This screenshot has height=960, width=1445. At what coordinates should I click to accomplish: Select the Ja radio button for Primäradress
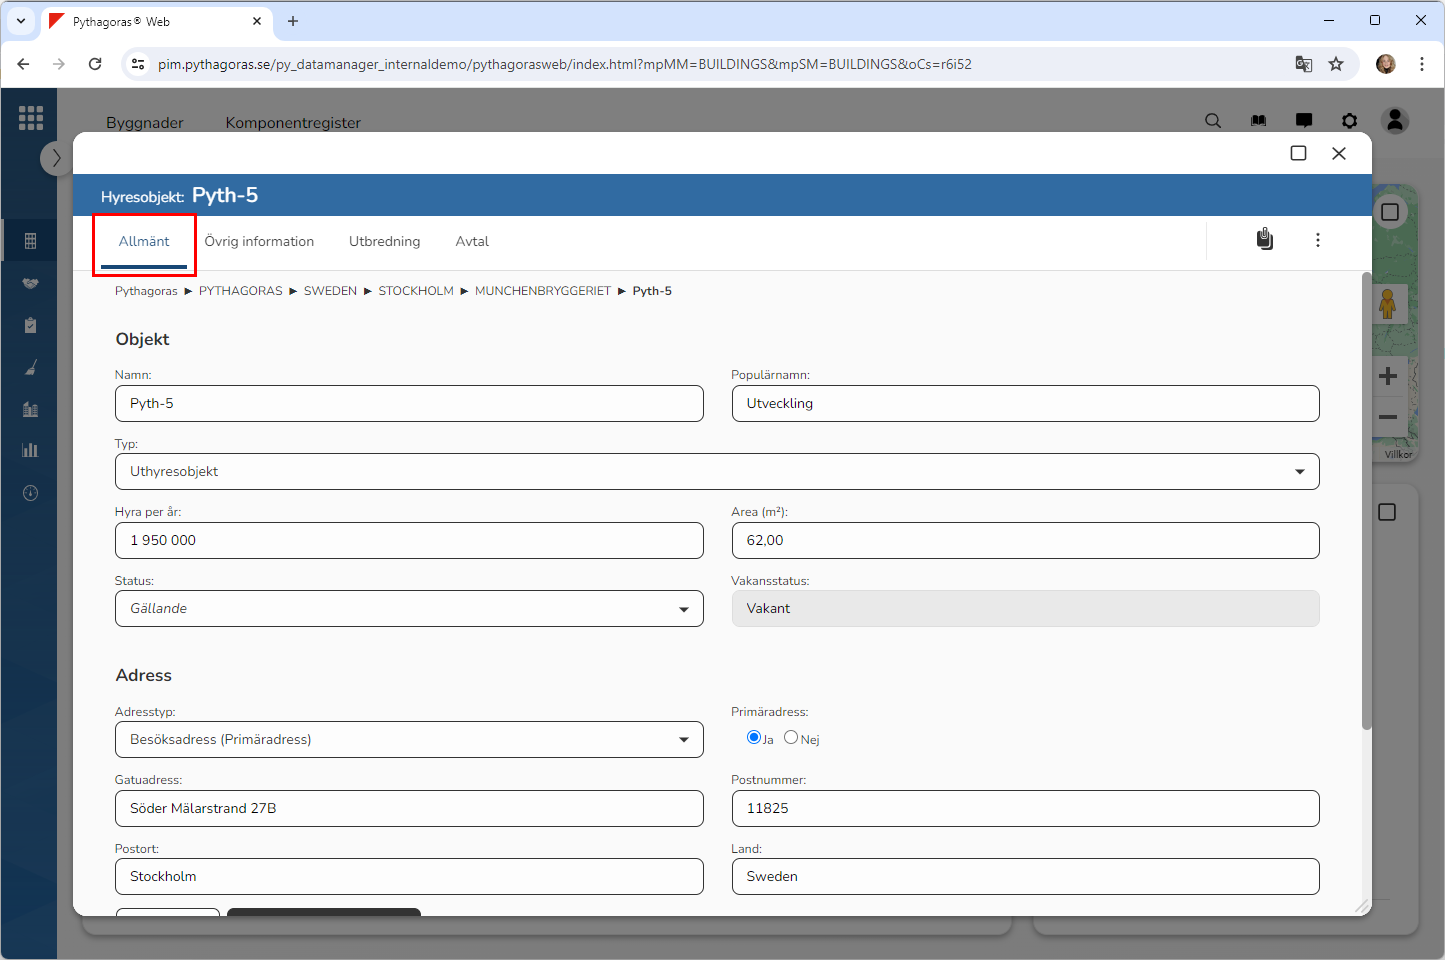(x=754, y=738)
